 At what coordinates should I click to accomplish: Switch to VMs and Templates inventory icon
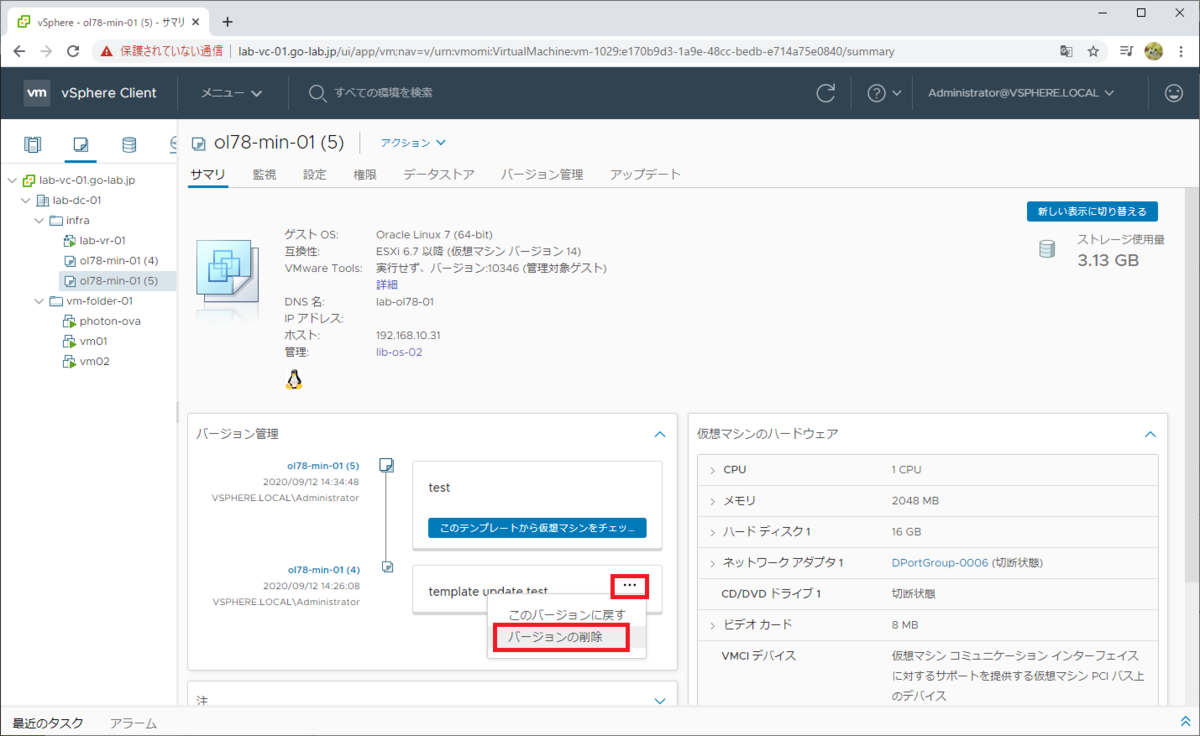tap(81, 145)
